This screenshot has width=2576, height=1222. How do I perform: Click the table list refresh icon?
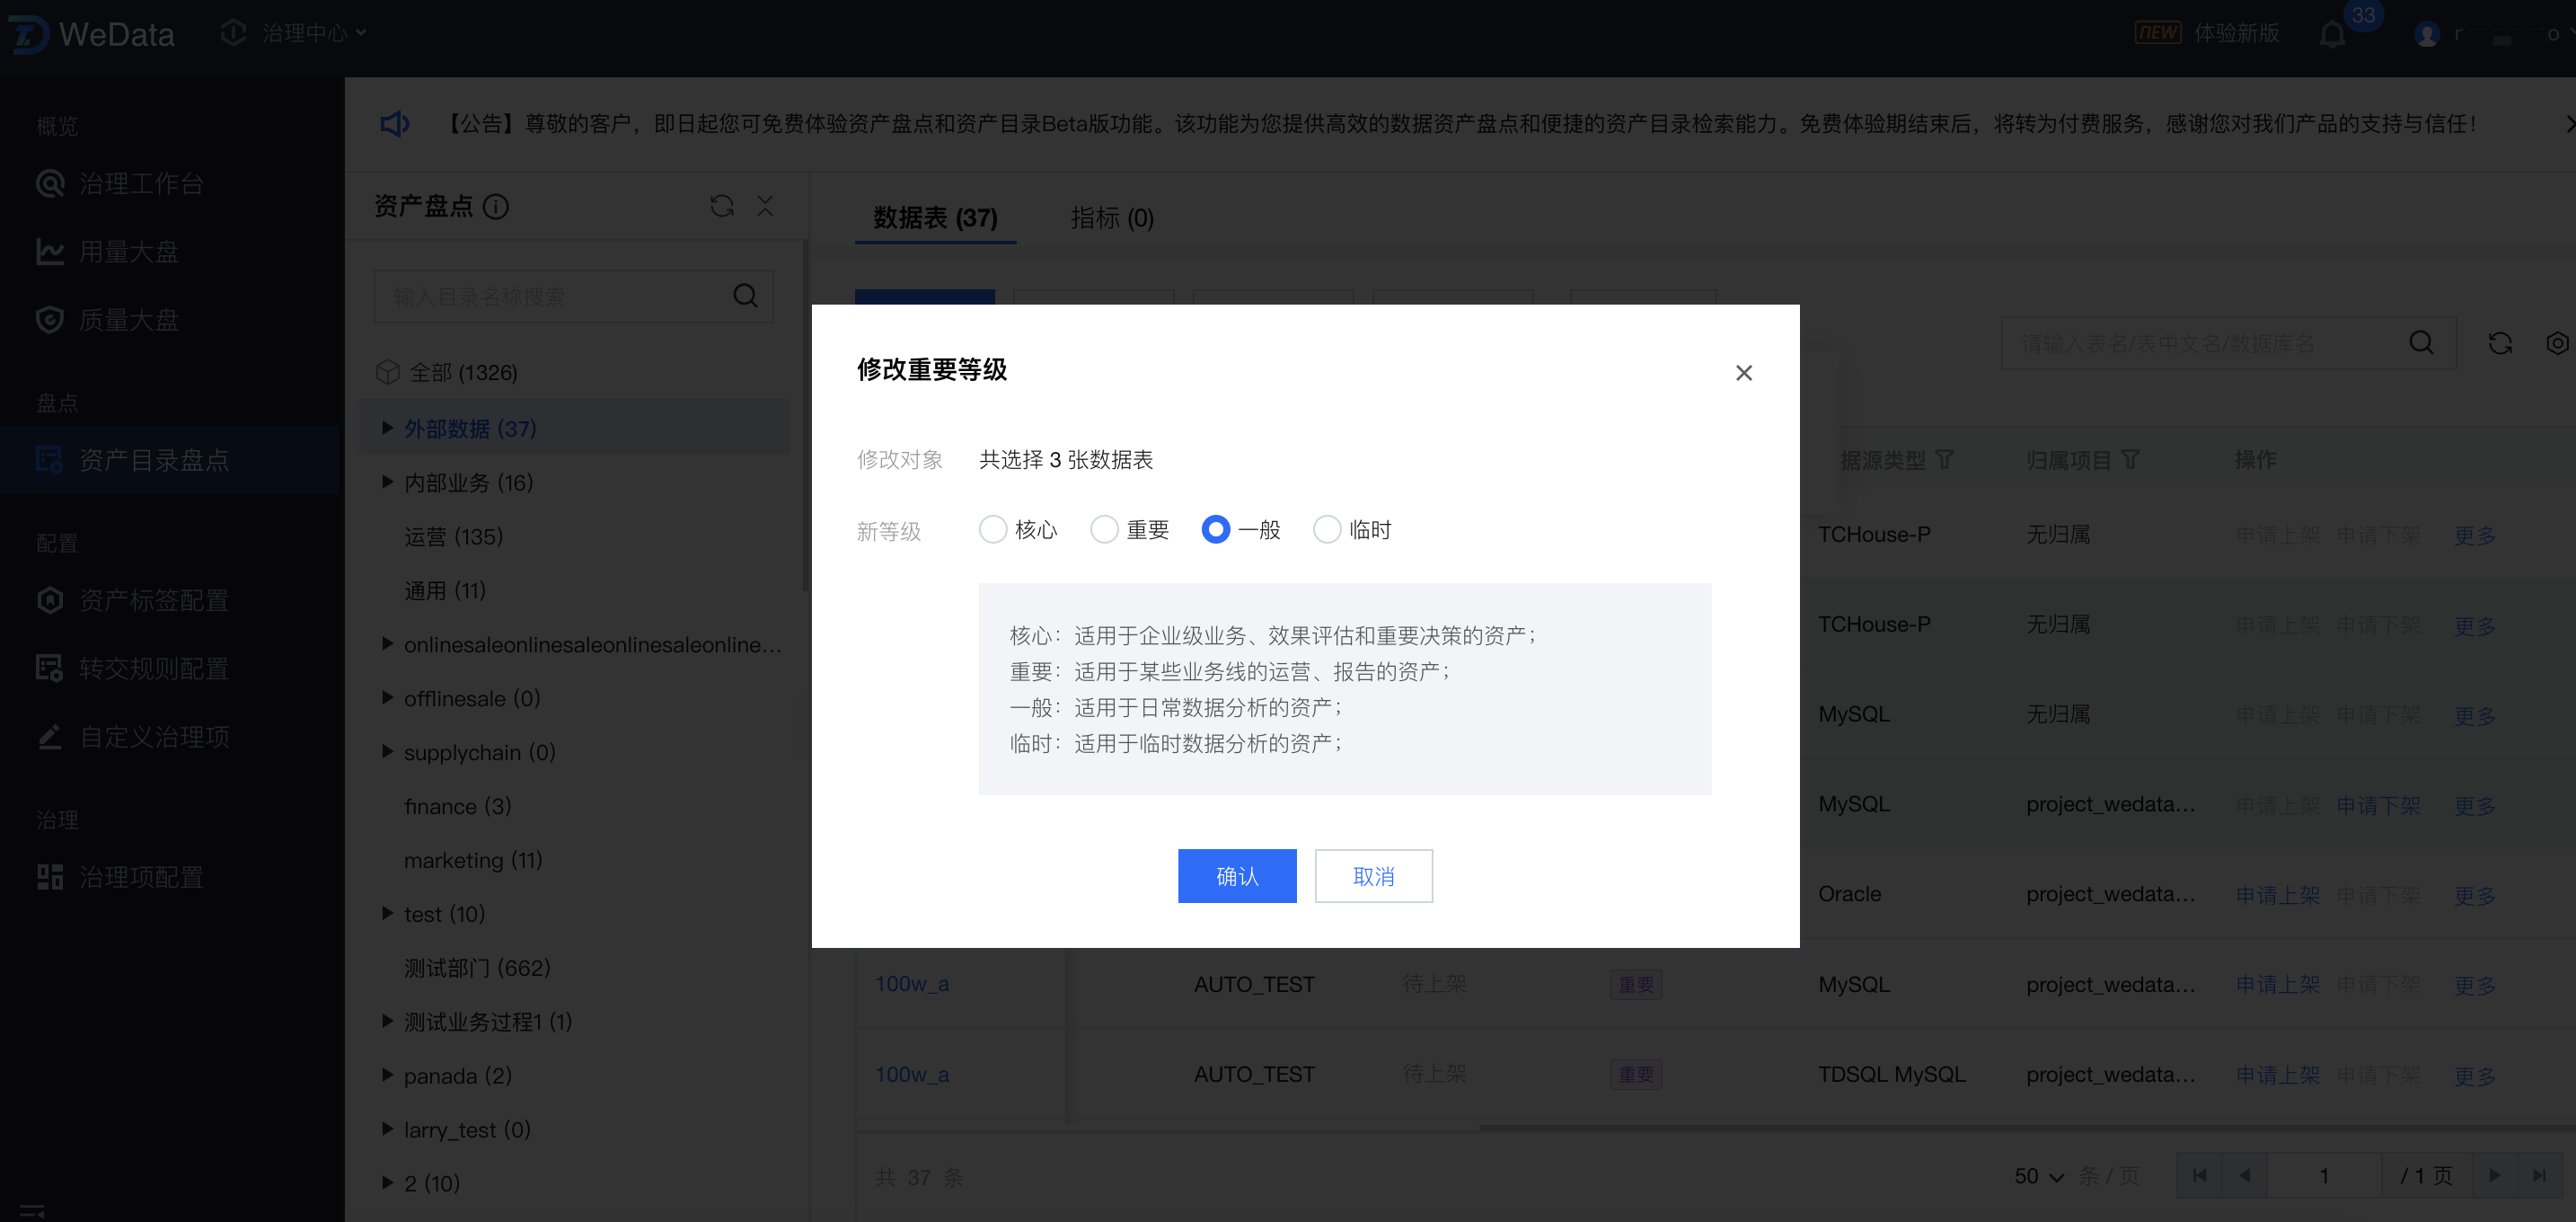pos(2499,344)
